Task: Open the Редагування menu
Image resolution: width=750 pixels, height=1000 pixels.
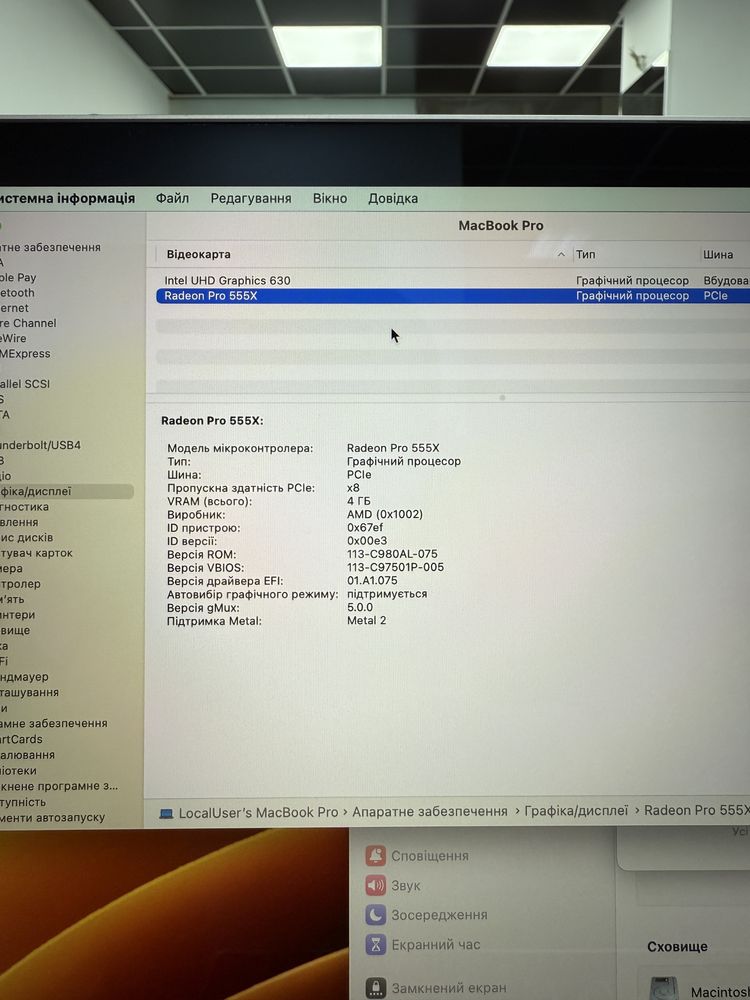Action: click(251, 198)
